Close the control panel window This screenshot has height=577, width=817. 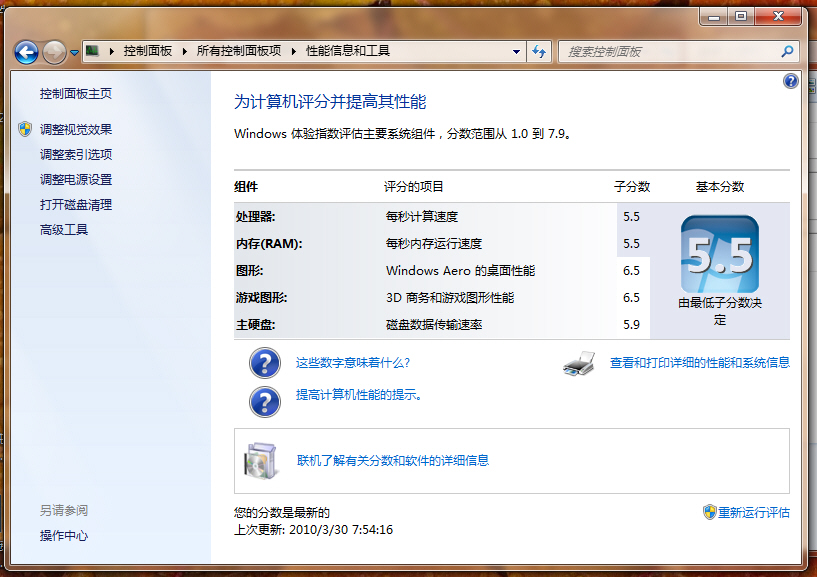[x=778, y=17]
